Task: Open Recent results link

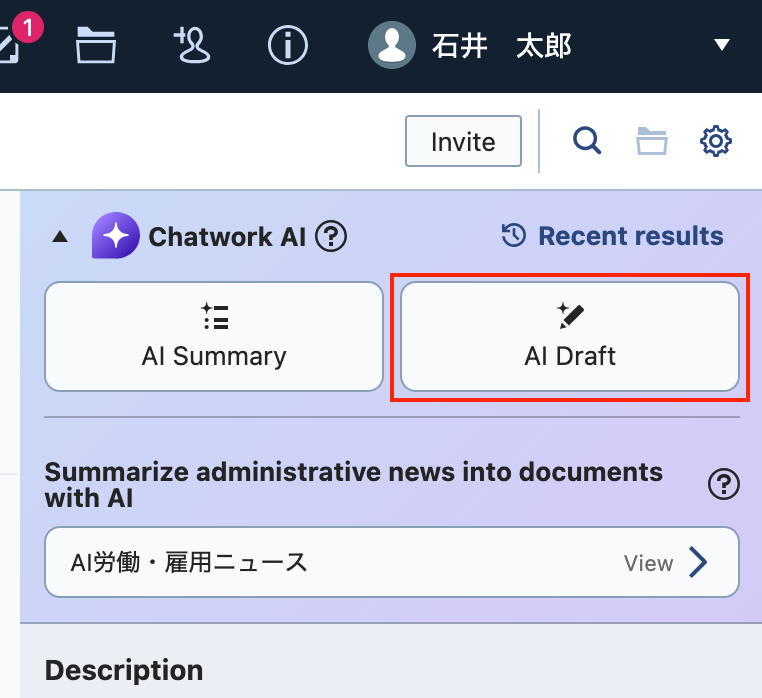Action: point(612,236)
